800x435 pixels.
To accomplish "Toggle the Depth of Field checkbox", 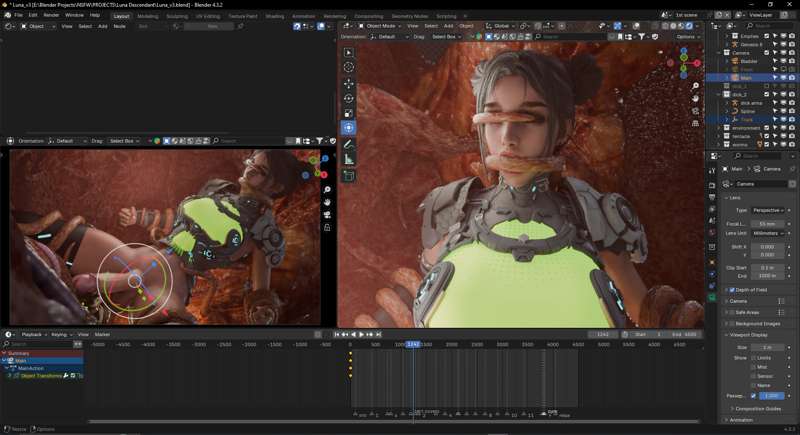I will click(x=732, y=290).
